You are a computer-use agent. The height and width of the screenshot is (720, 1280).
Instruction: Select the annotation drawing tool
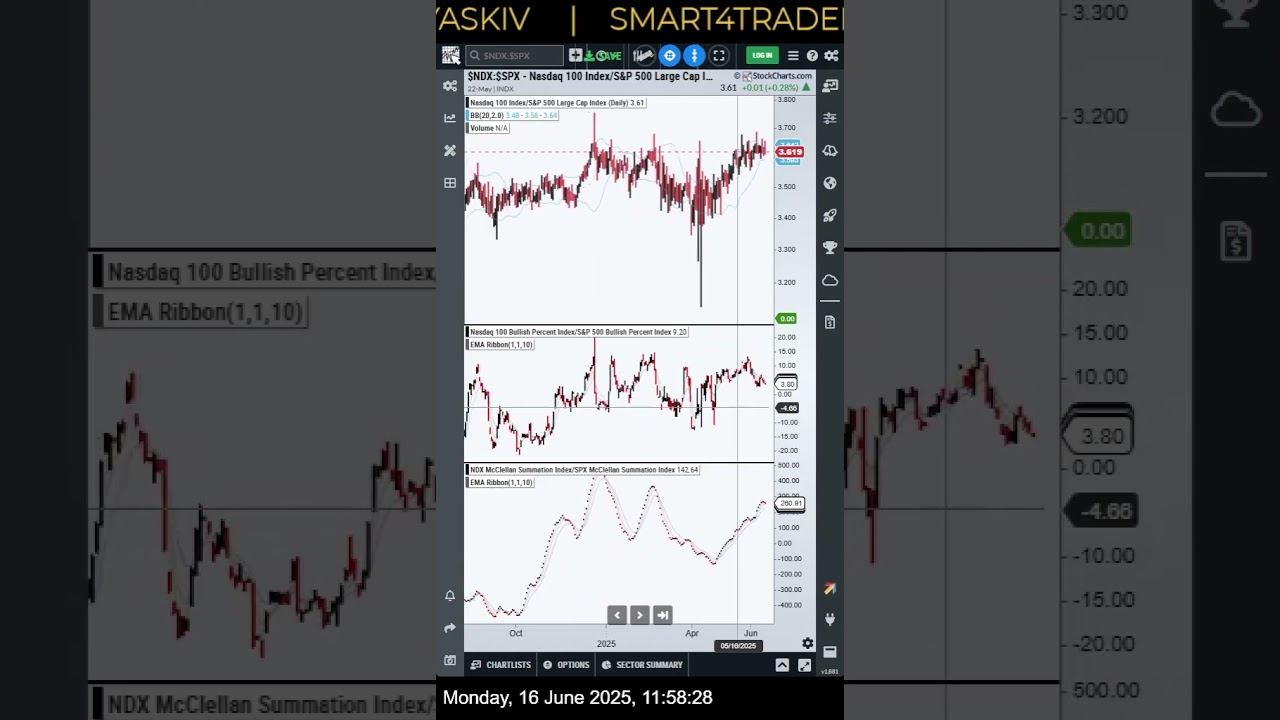click(x=643, y=56)
